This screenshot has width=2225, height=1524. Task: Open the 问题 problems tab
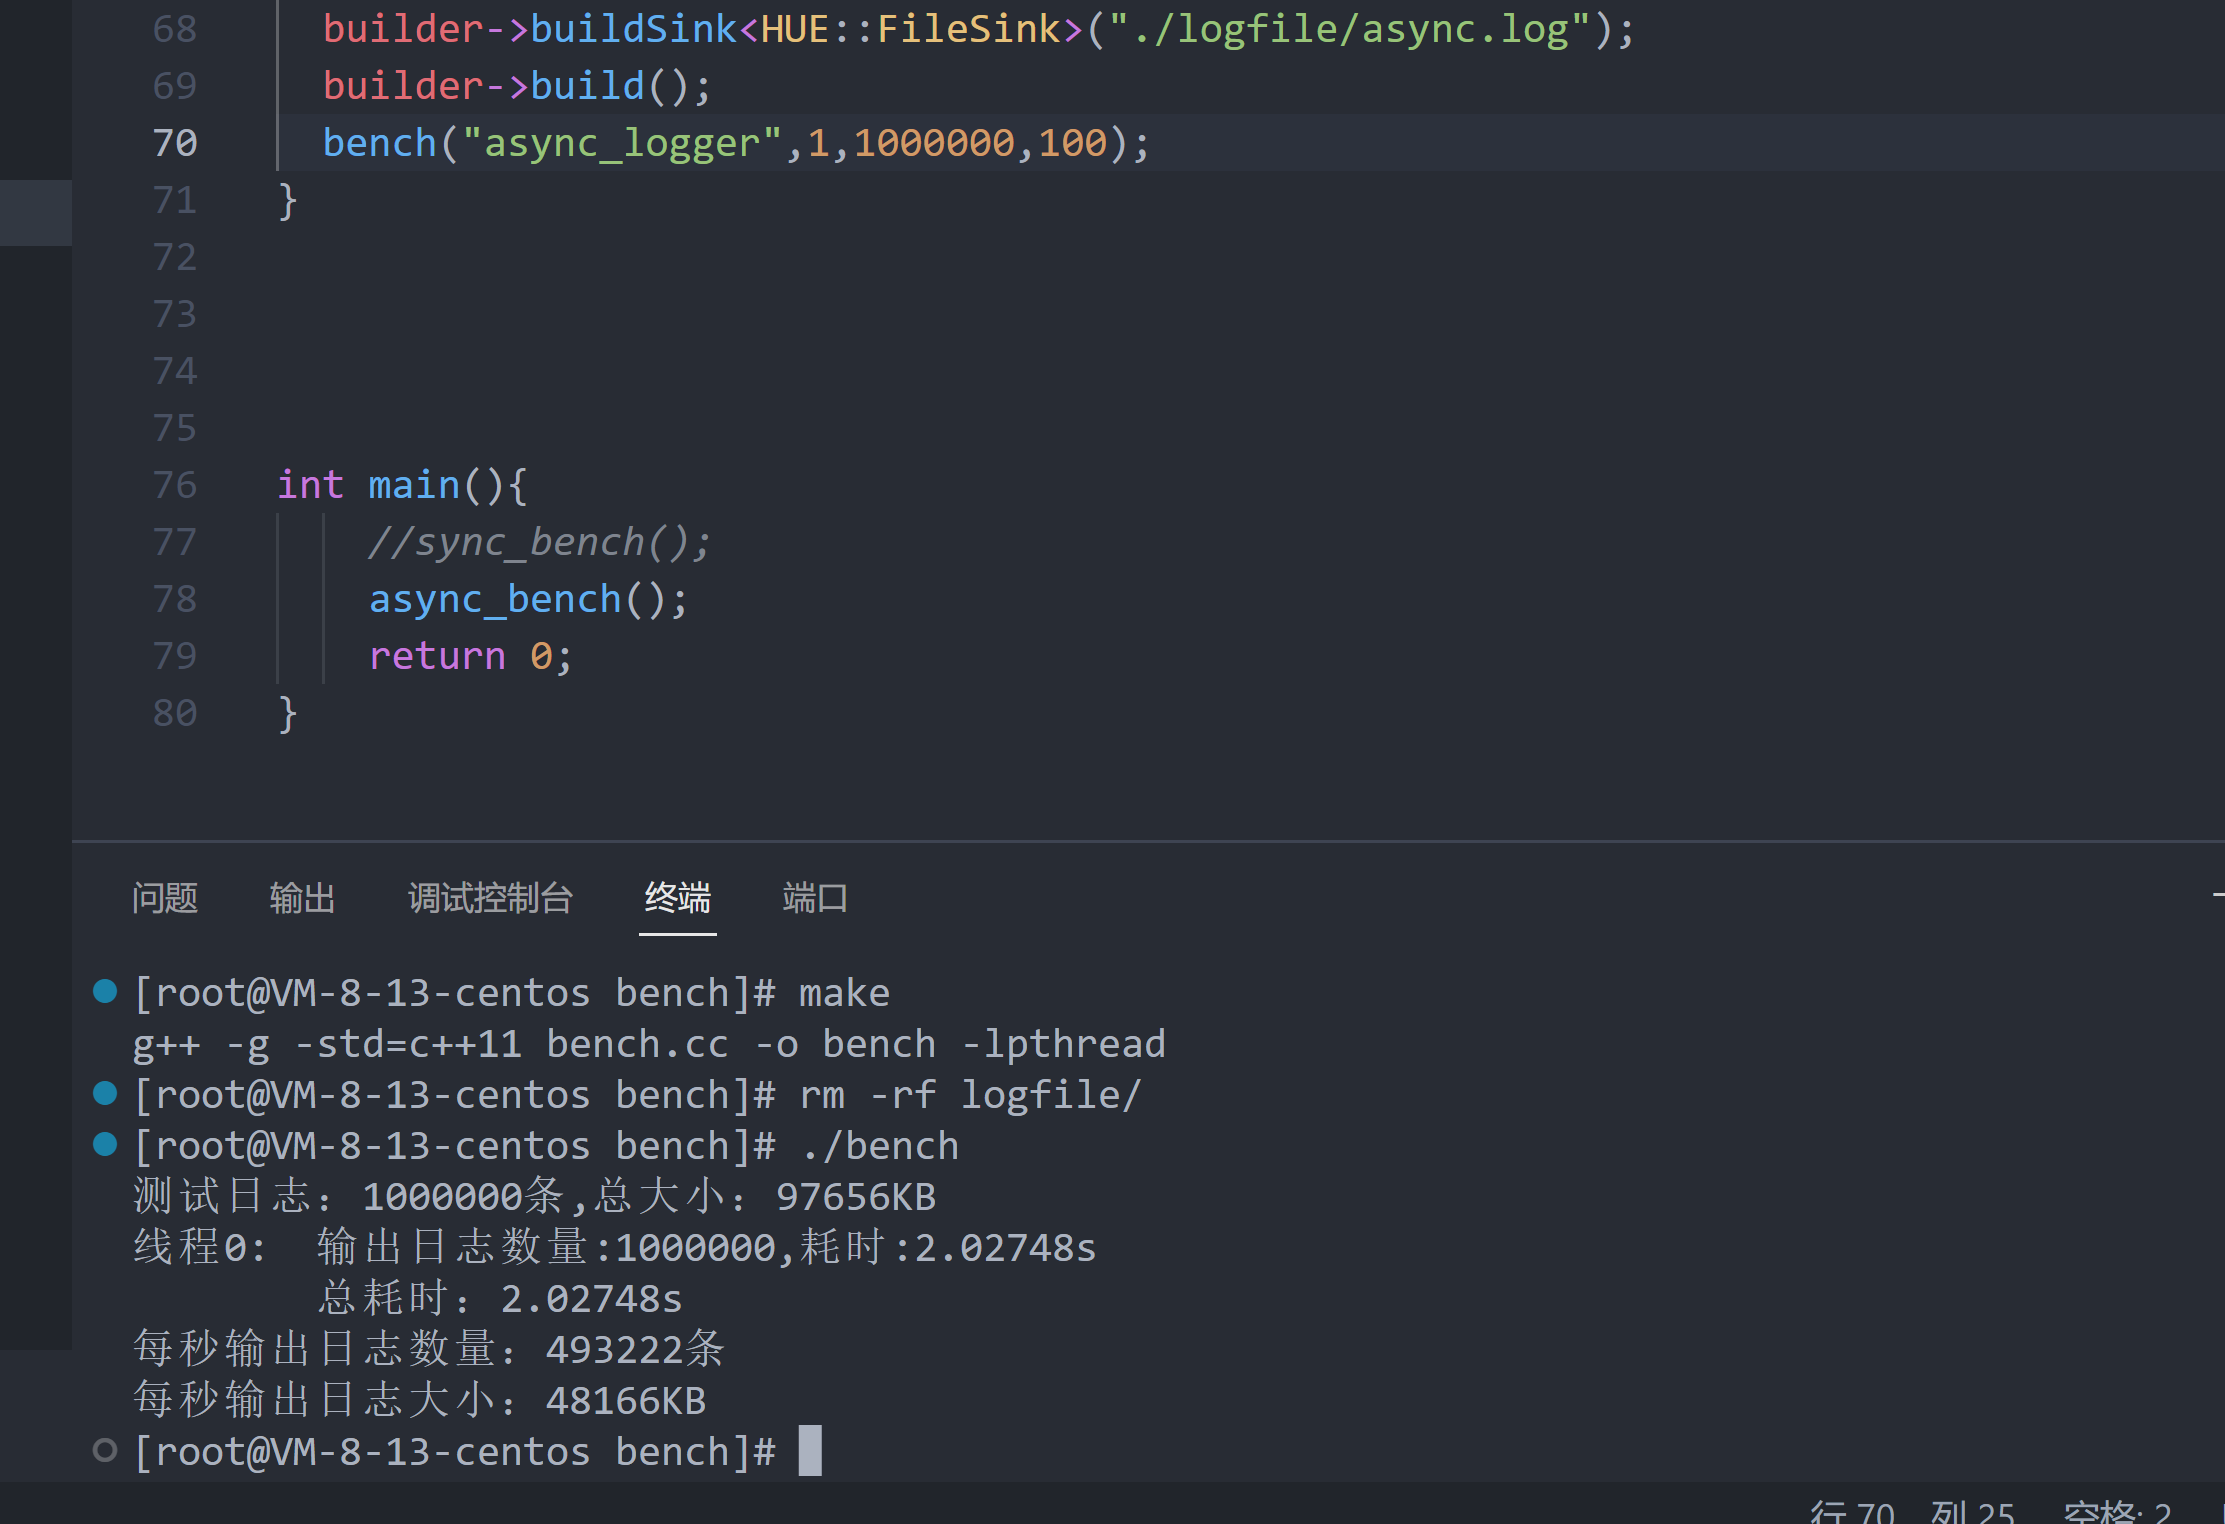[x=165, y=897]
